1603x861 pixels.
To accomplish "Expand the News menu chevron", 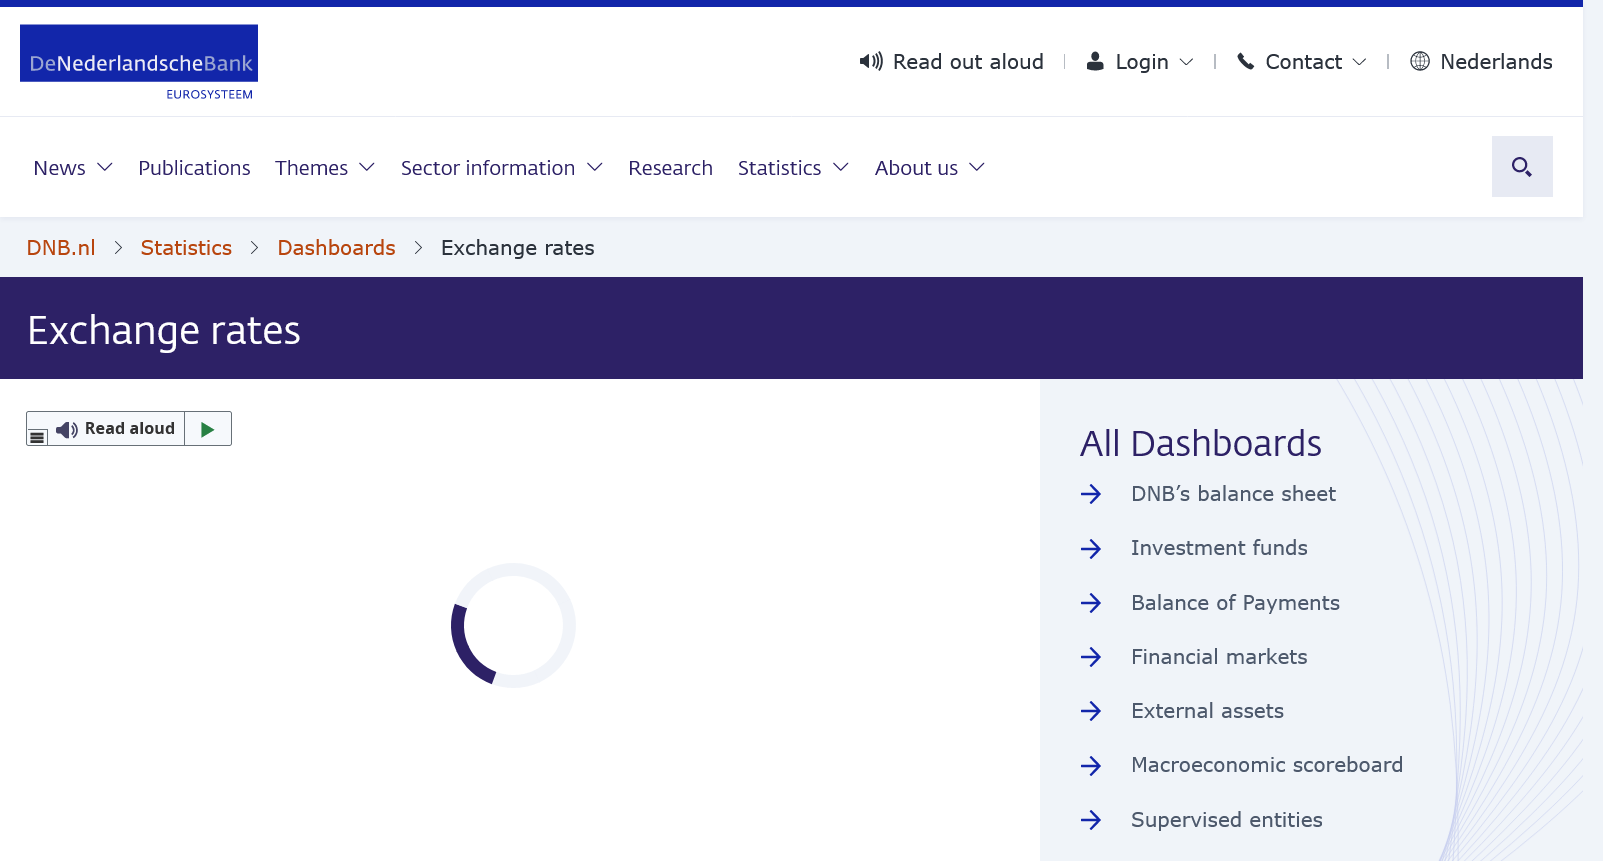I will point(105,168).
